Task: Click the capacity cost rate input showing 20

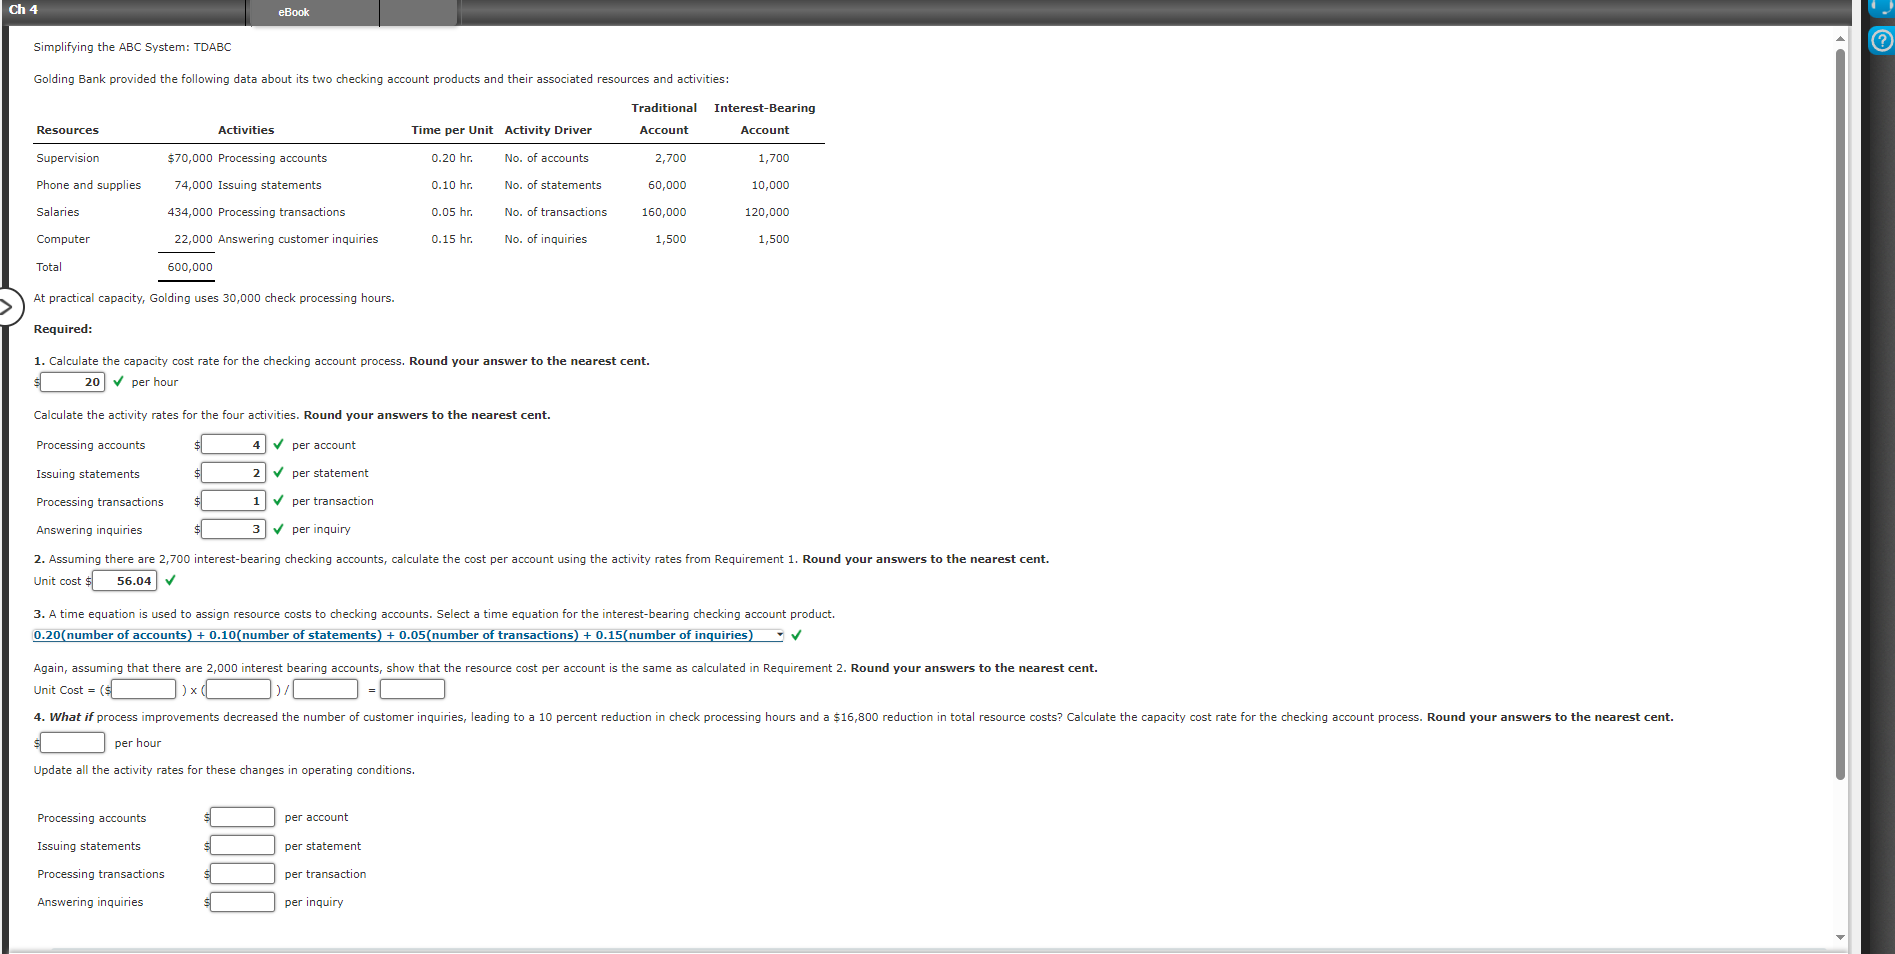Action: (72, 382)
